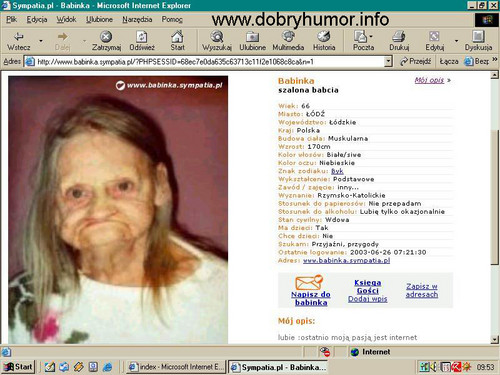Click the Babinka profile name heading
Screen dimensions: 500x375
[296, 81]
